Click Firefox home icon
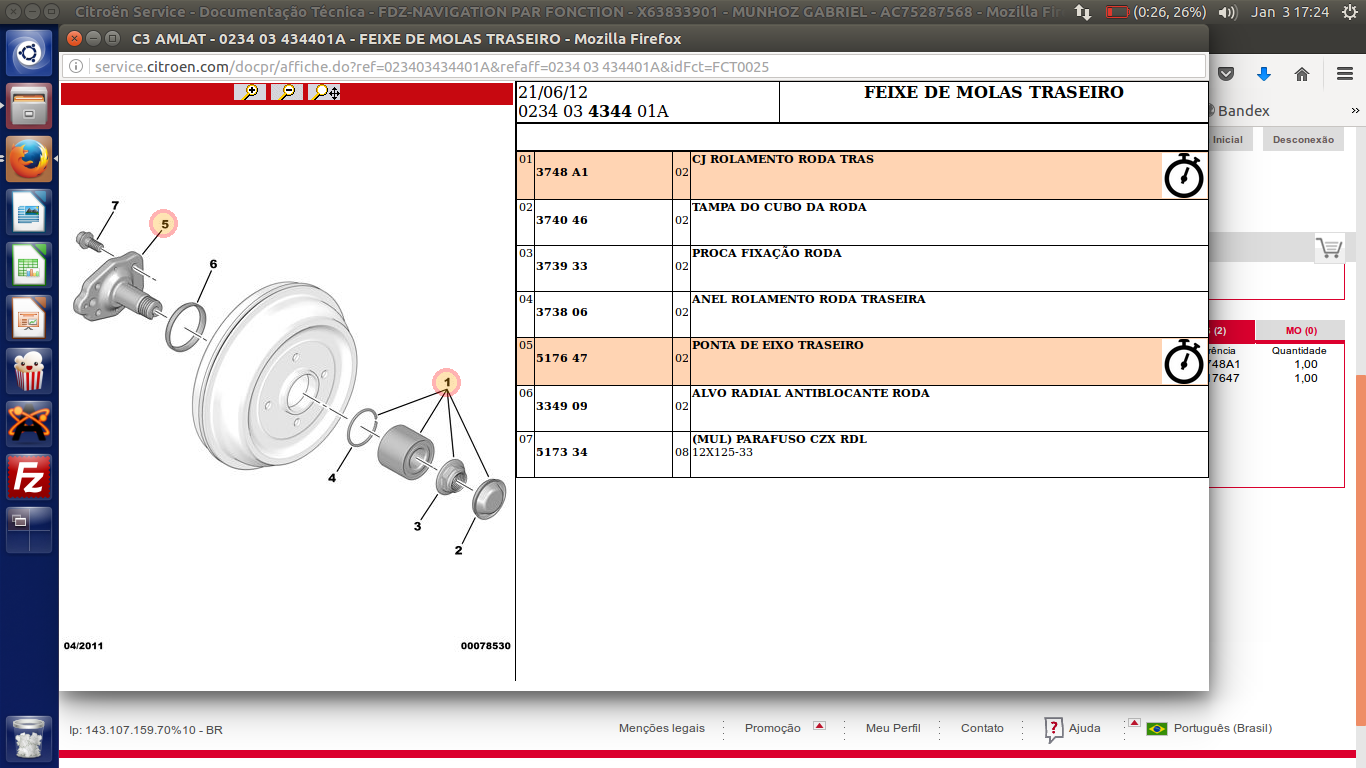The image size is (1366, 768). 1302,74
